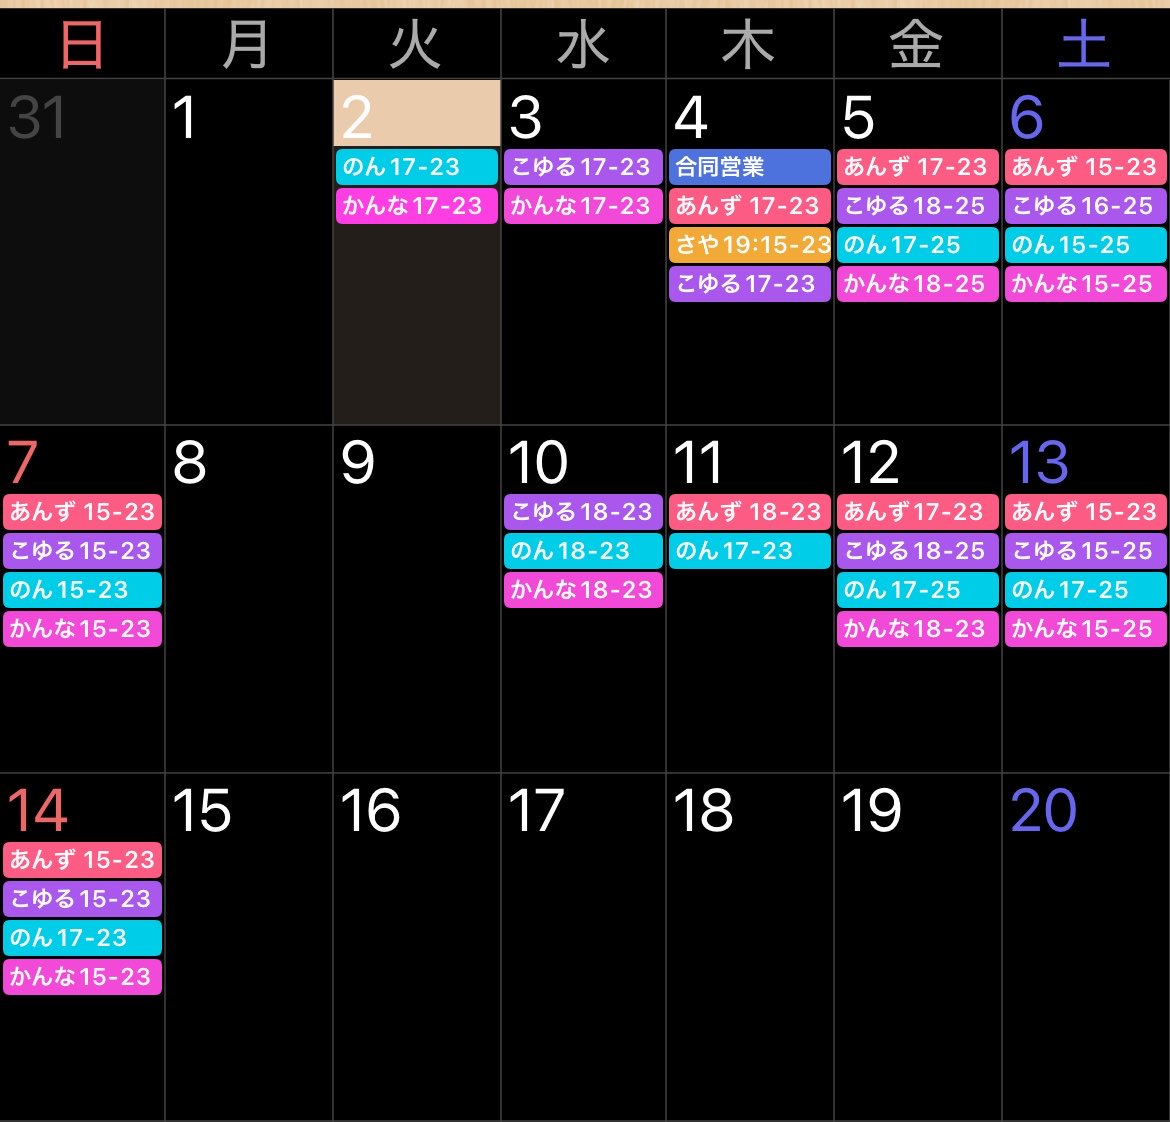Open the かんな 15-23 event on day 14
The image size is (1170, 1122).
pyautogui.click(x=83, y=977)
